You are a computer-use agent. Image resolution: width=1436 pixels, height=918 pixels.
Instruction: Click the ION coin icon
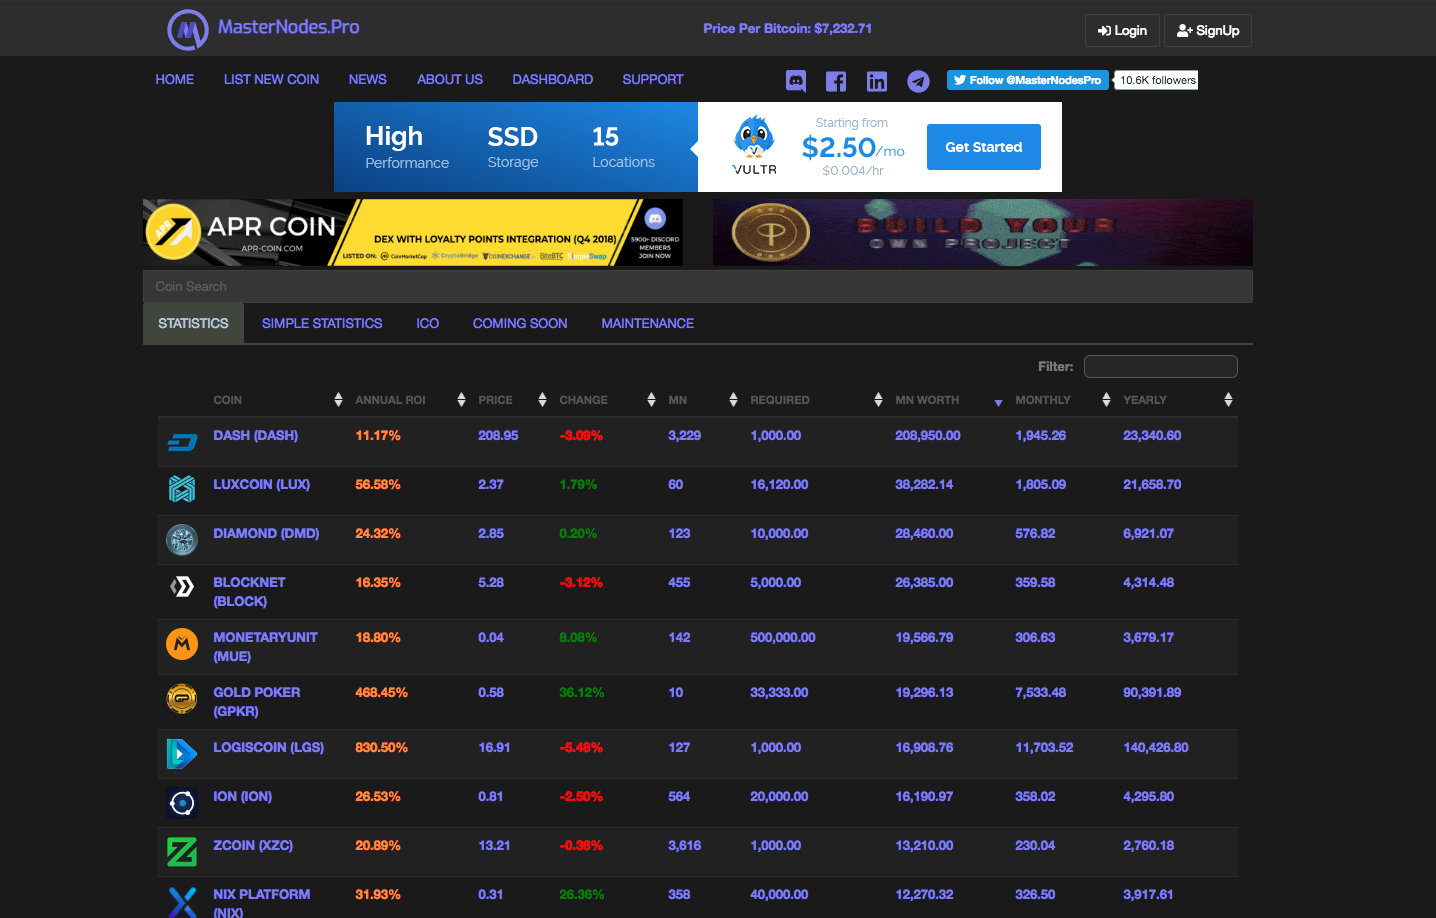tap(182, 803)
